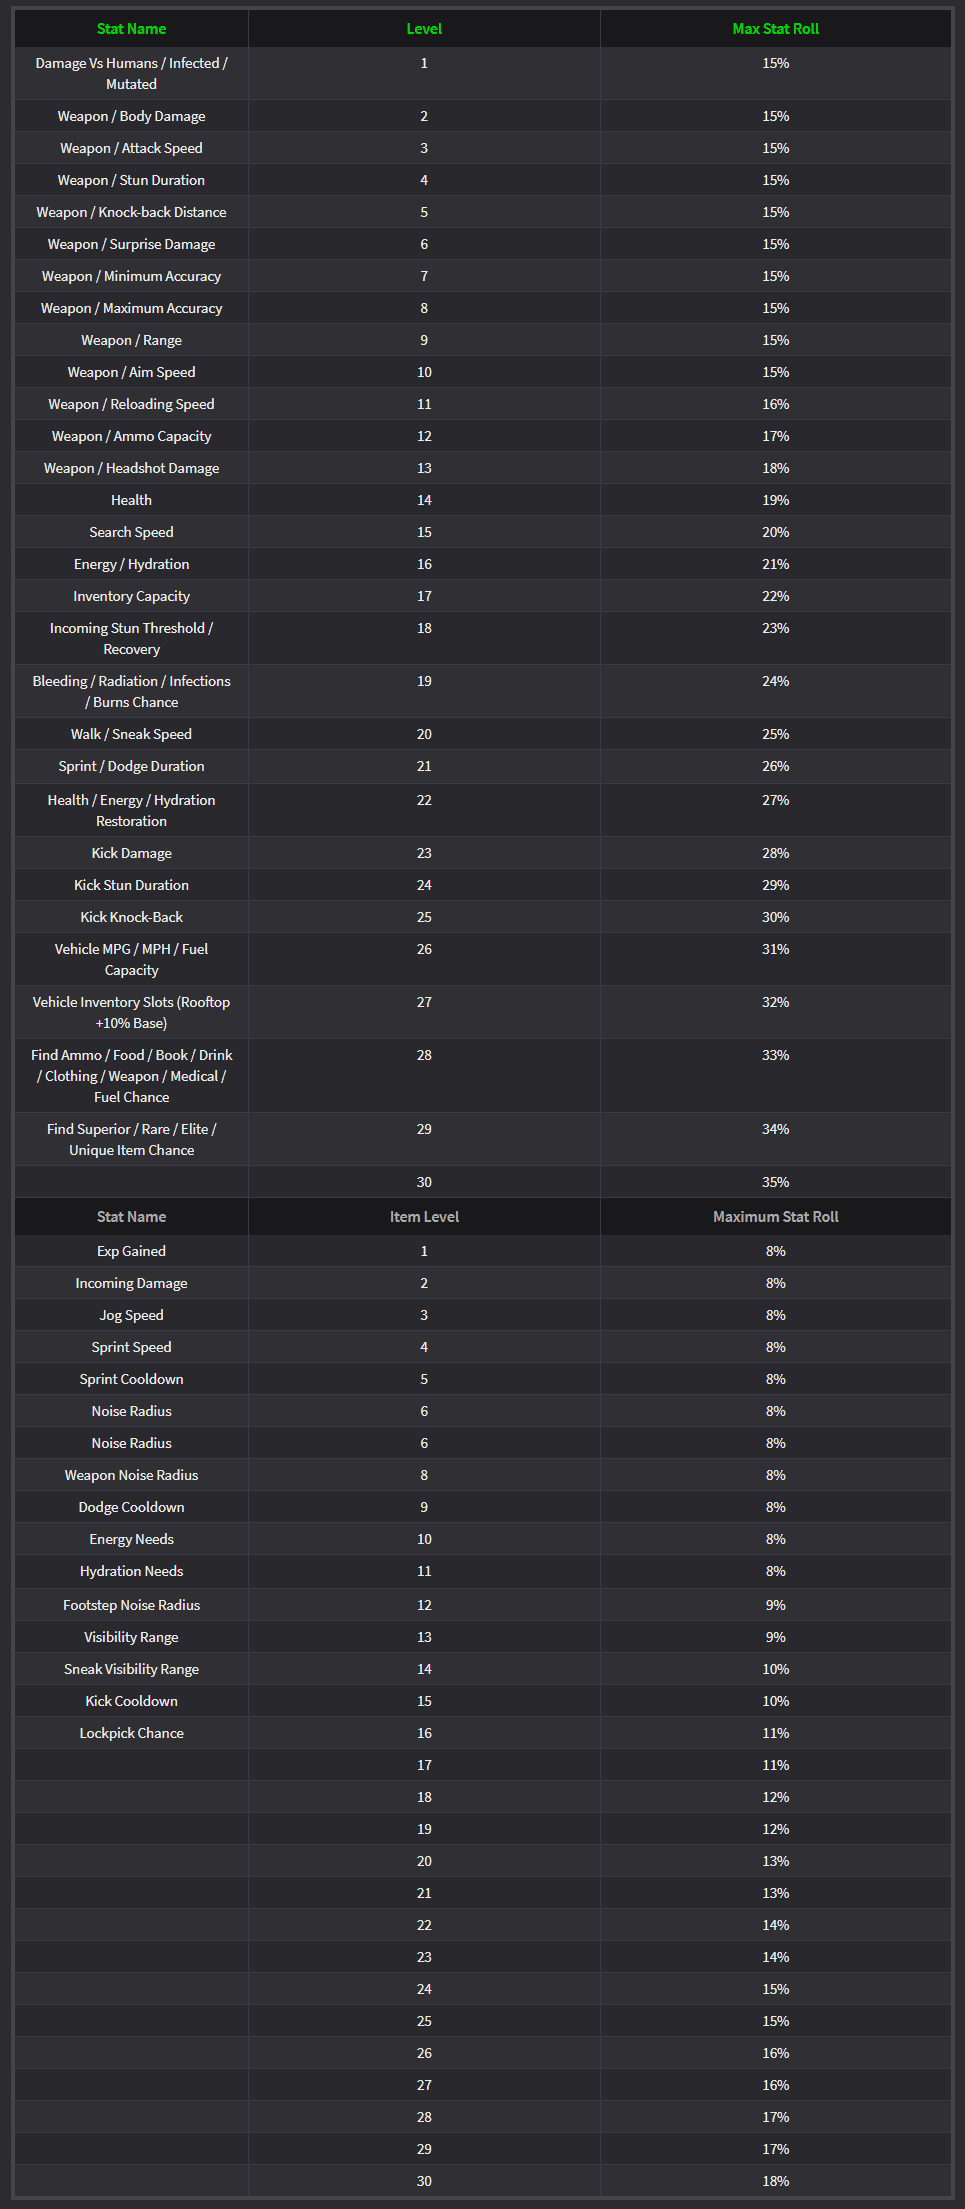Click the "Exp Gained" stat cell
965x2209 pixels.
[131, 1251]
